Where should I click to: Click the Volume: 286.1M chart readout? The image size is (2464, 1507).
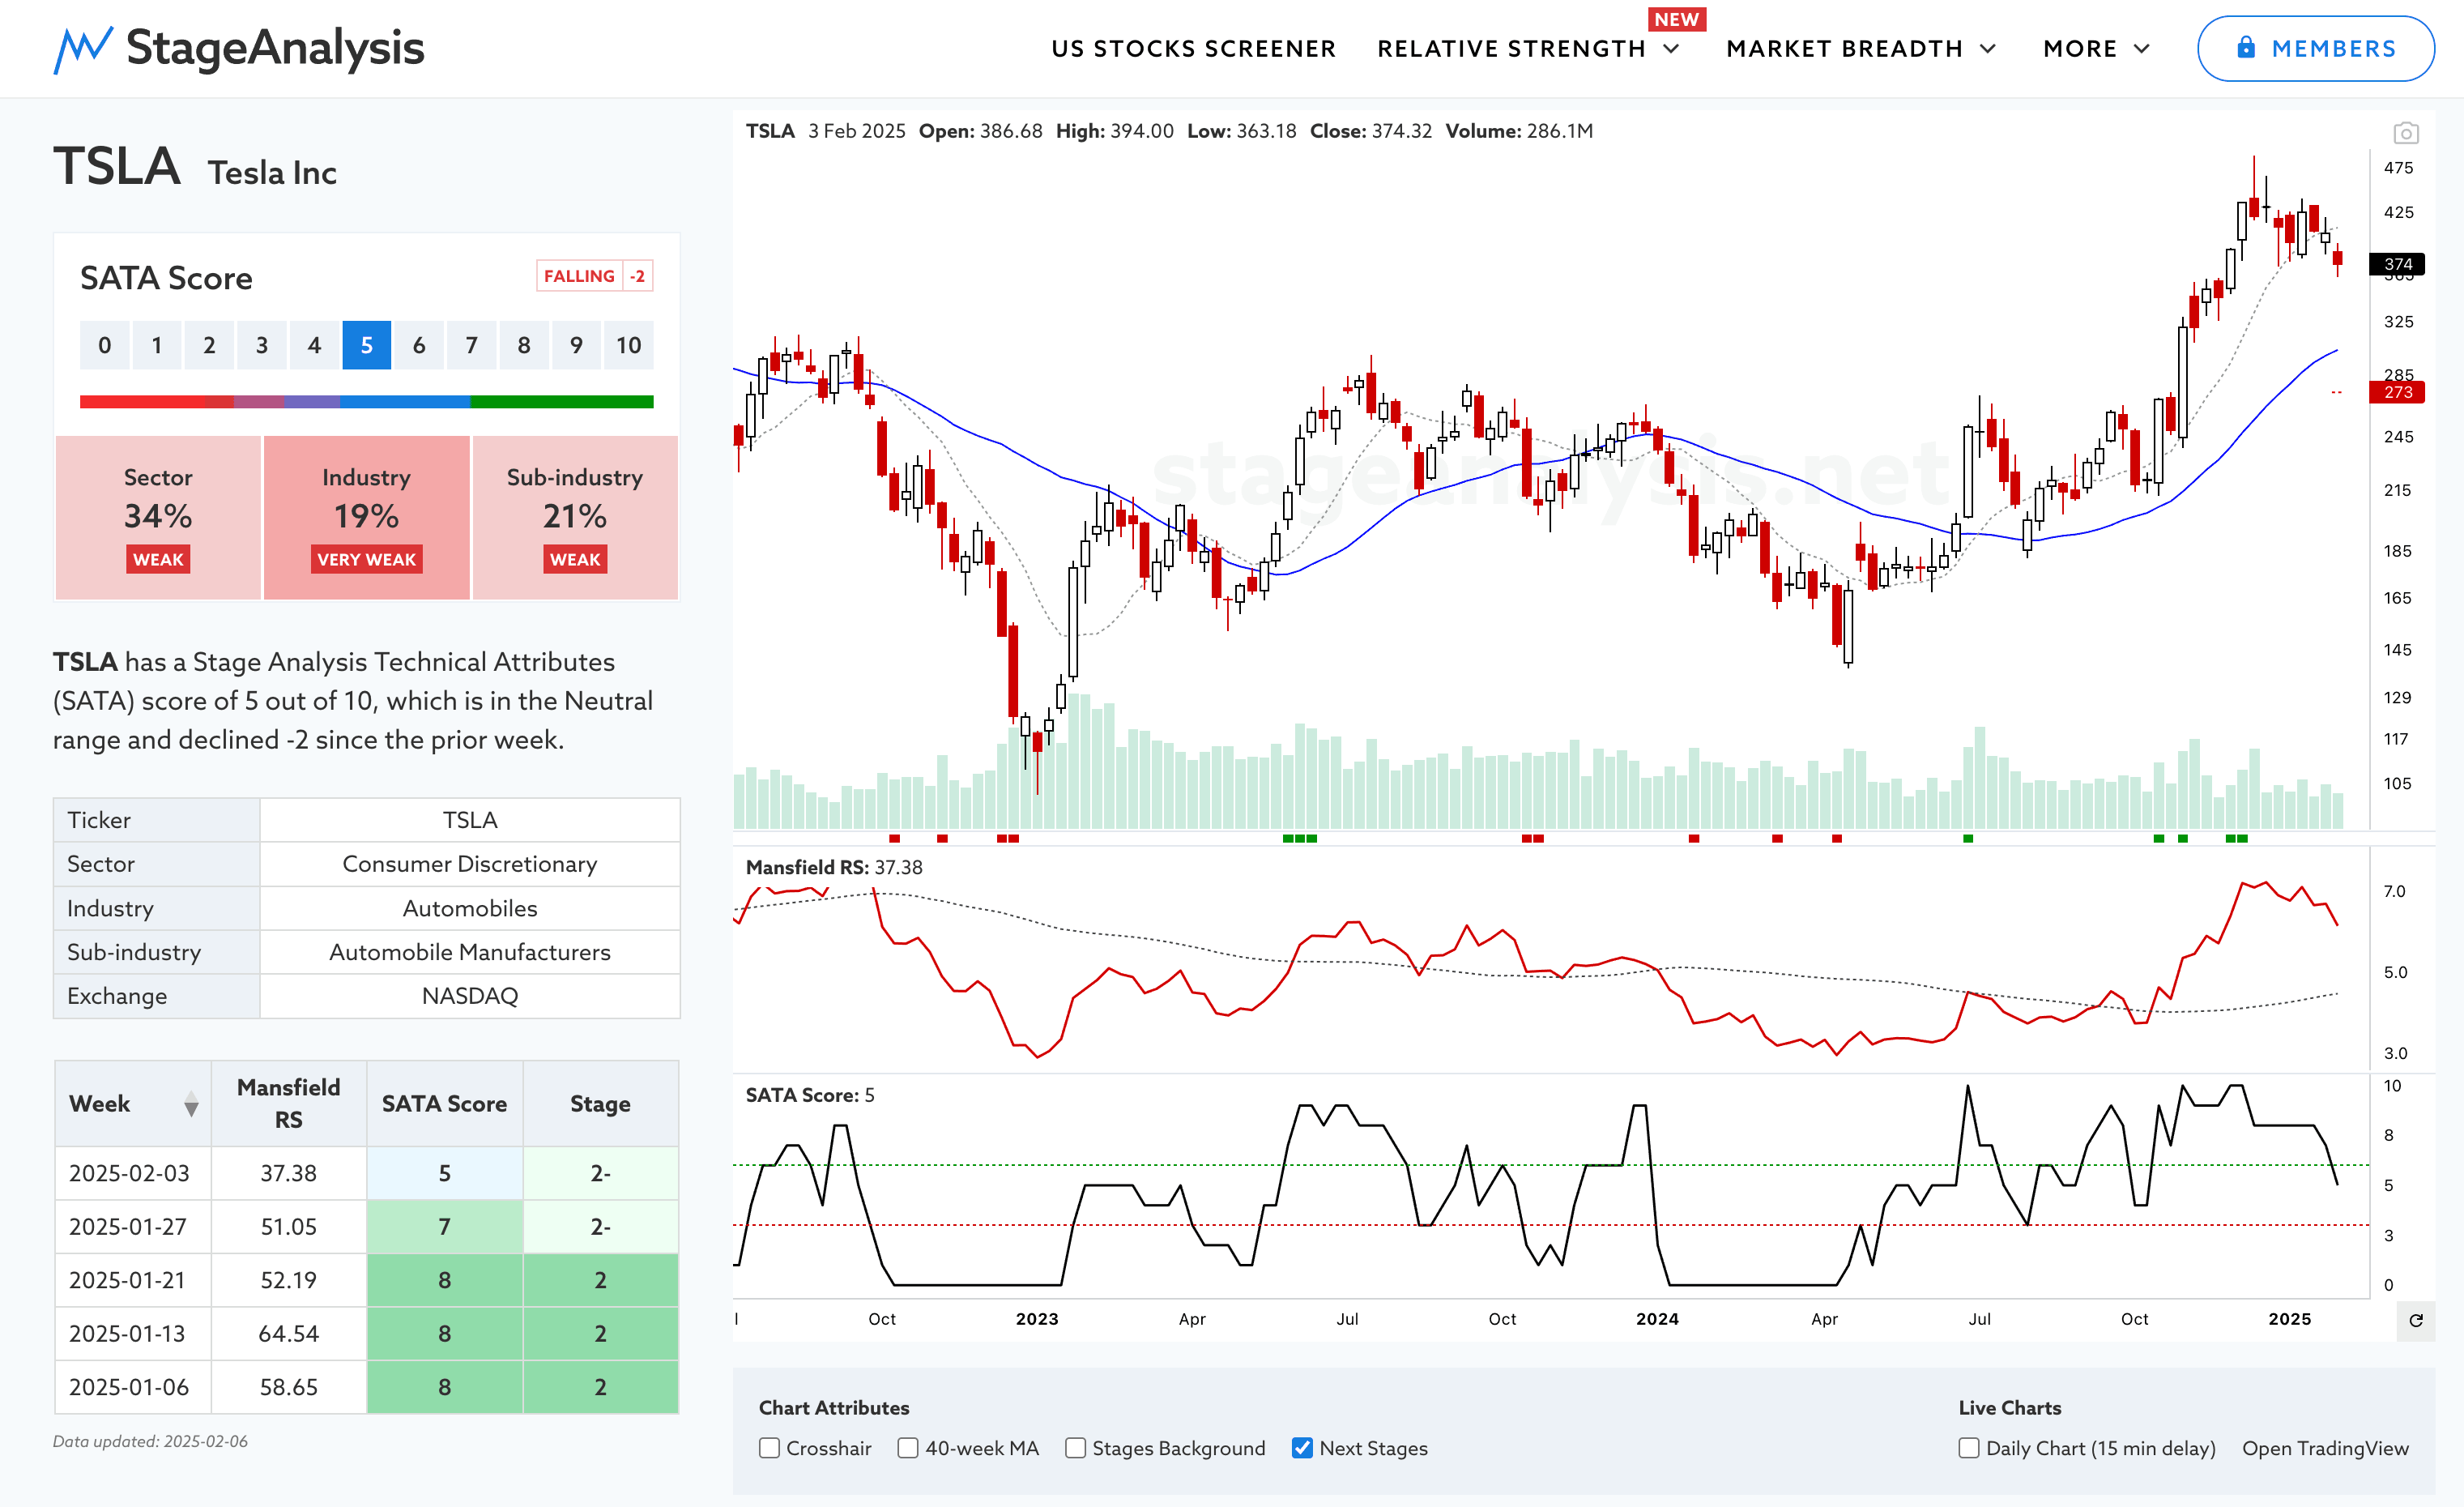[x=1519, y=131]
